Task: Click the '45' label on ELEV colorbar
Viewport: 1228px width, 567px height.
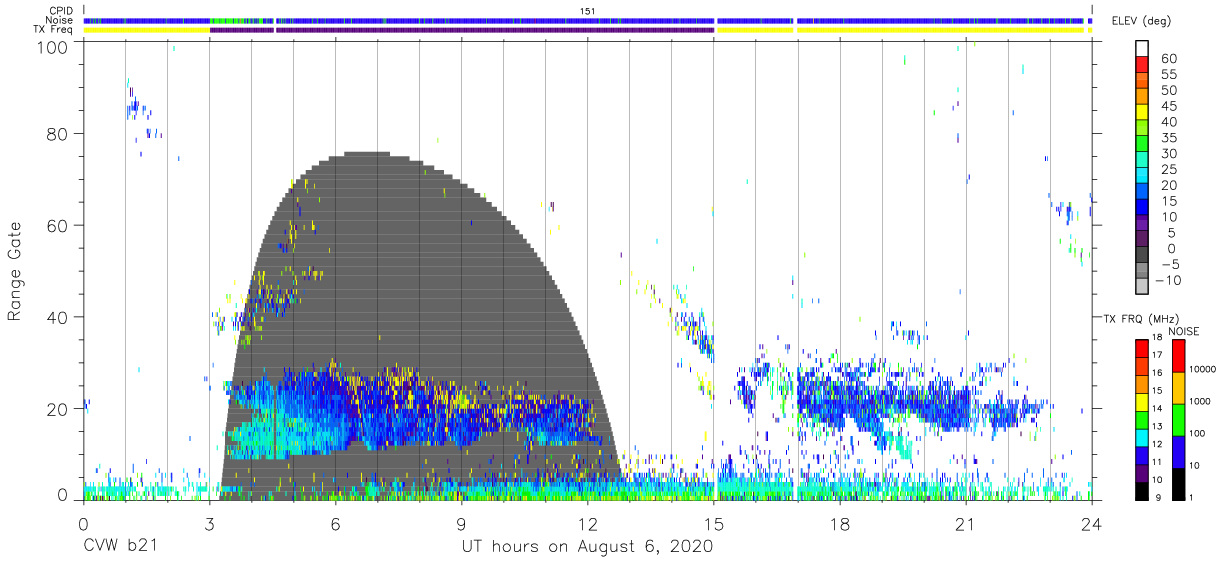Action: point(1169,106)
